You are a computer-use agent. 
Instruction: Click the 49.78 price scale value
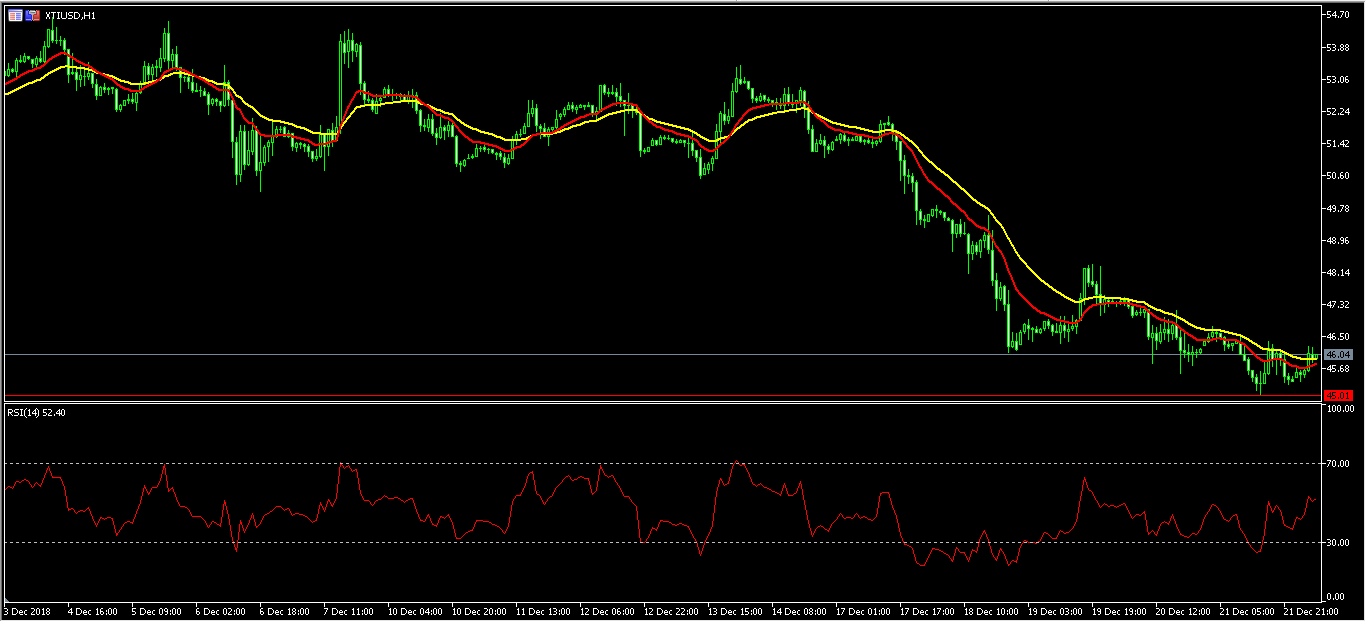tap(1338, 208)
